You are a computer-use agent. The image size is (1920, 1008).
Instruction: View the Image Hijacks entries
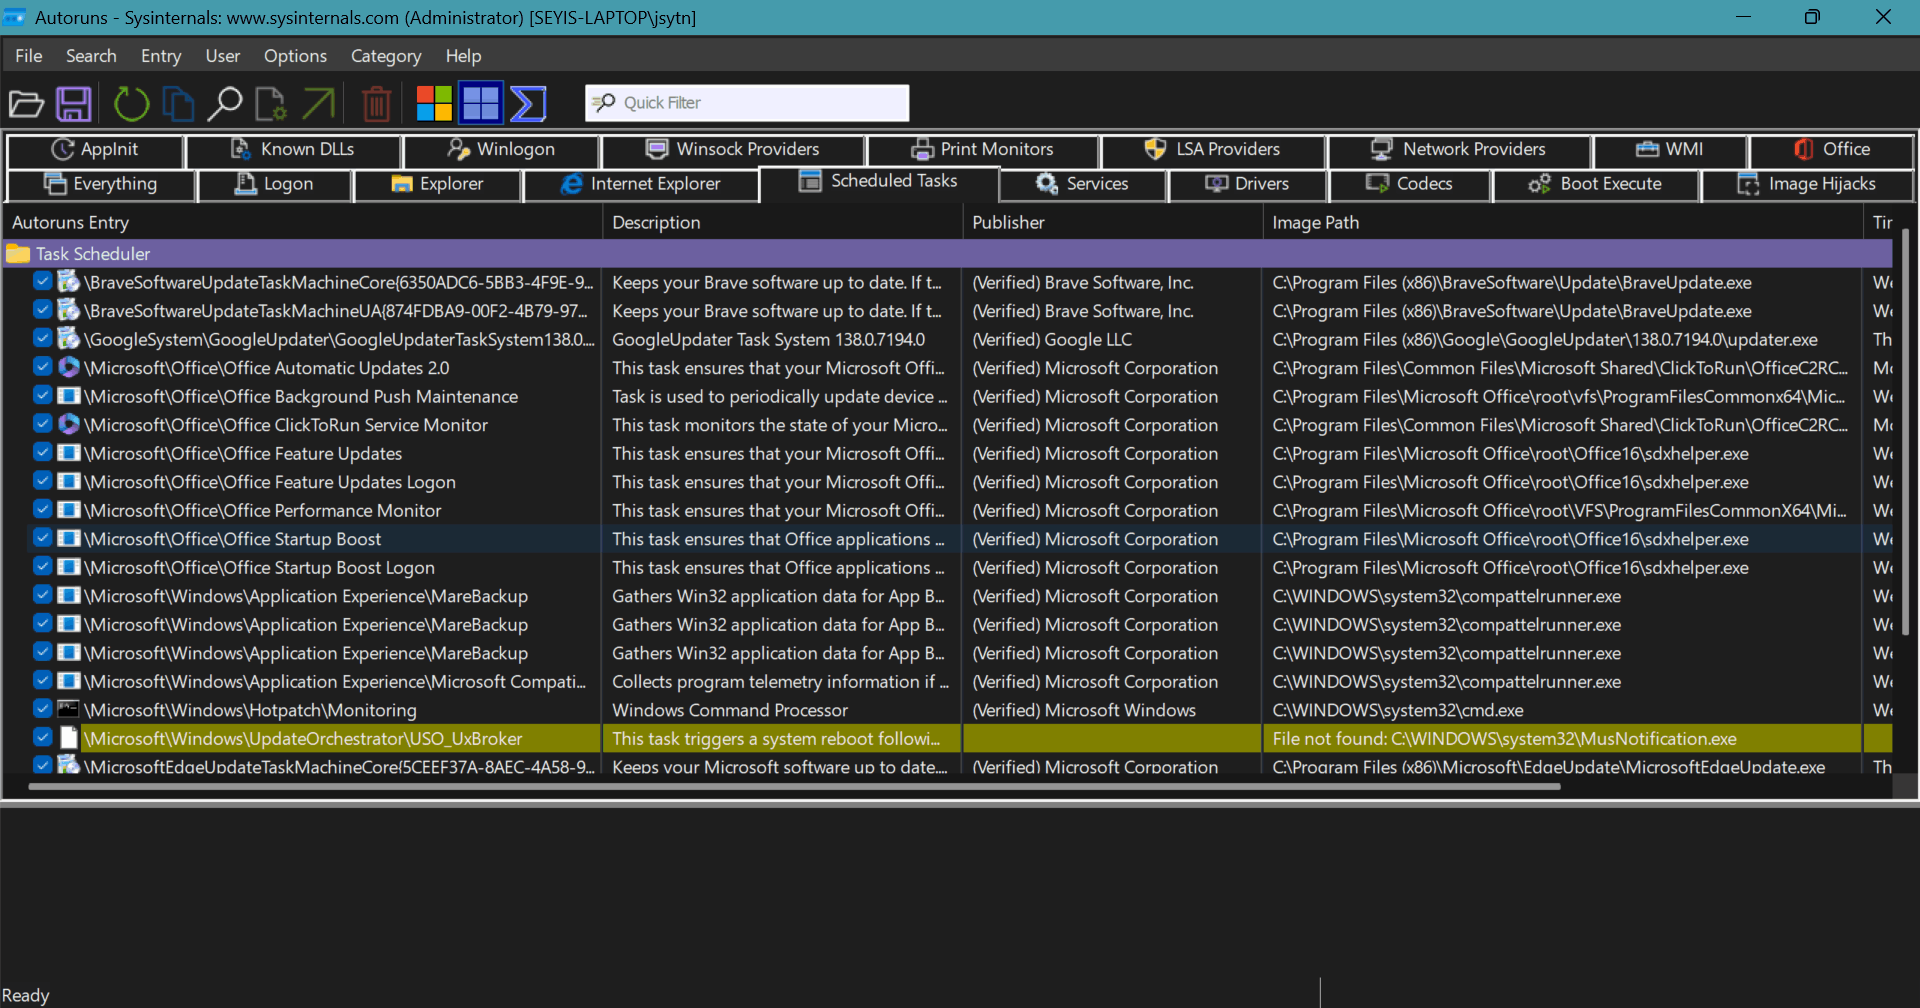[x=1822, y=184]
